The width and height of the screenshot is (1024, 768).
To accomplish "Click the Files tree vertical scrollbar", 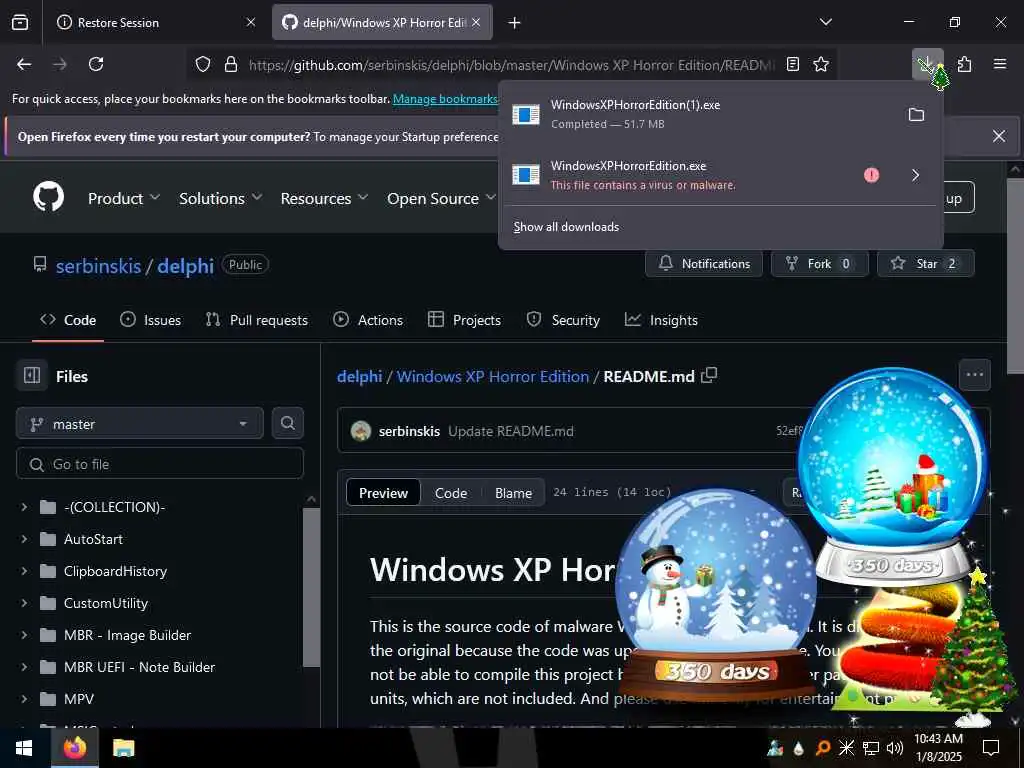I will click(312, 586).
